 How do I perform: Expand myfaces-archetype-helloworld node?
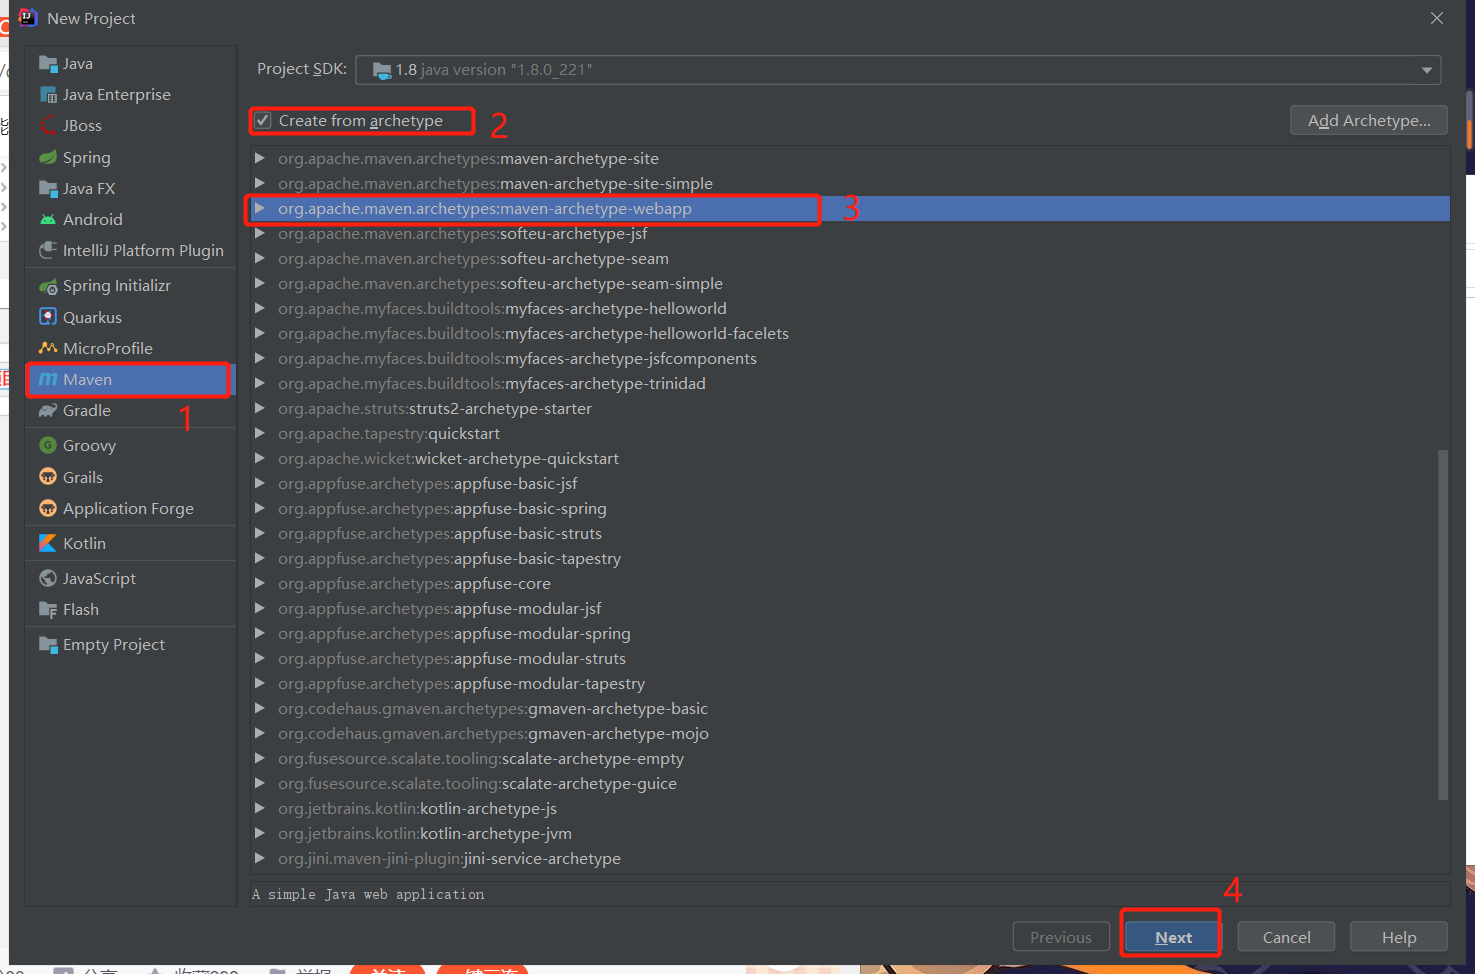point(260,308)
